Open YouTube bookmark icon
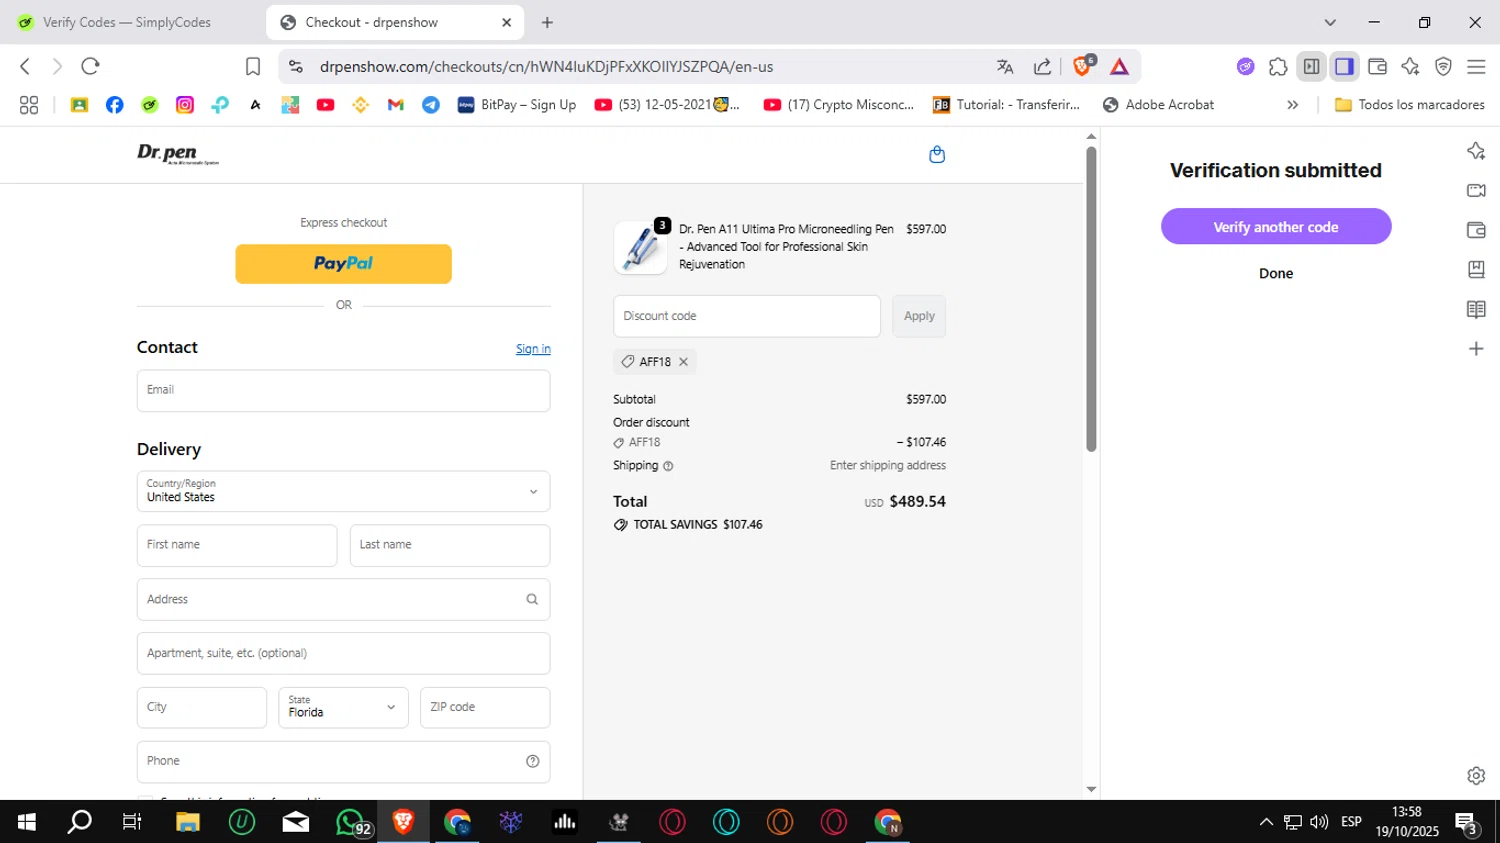The width and height of the screenshot is (1500, 843). click(325, 104)
